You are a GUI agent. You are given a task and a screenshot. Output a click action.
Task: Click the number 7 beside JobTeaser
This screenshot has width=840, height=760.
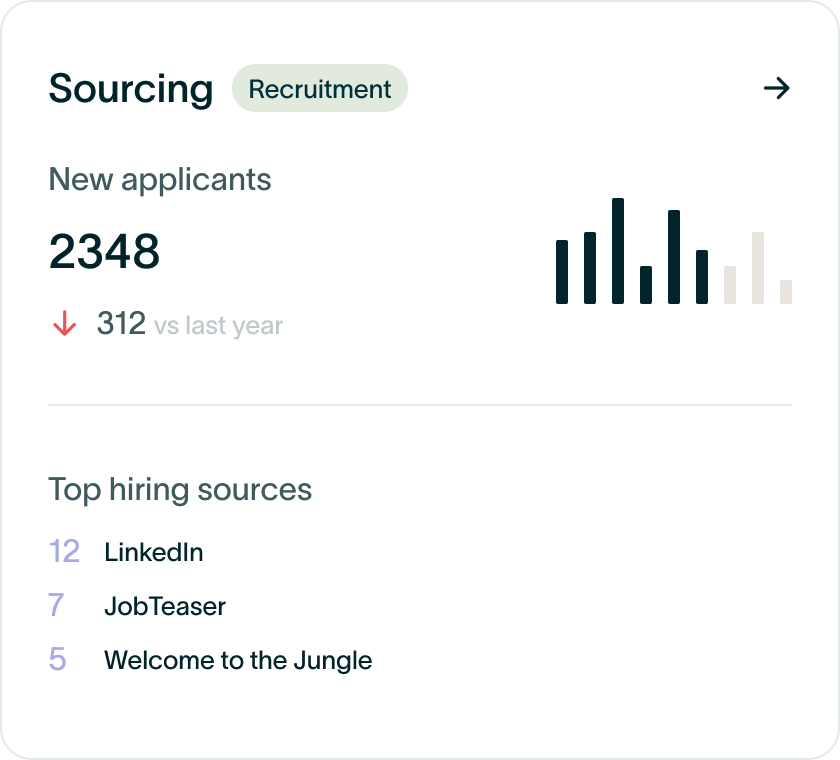click(56, 606)
